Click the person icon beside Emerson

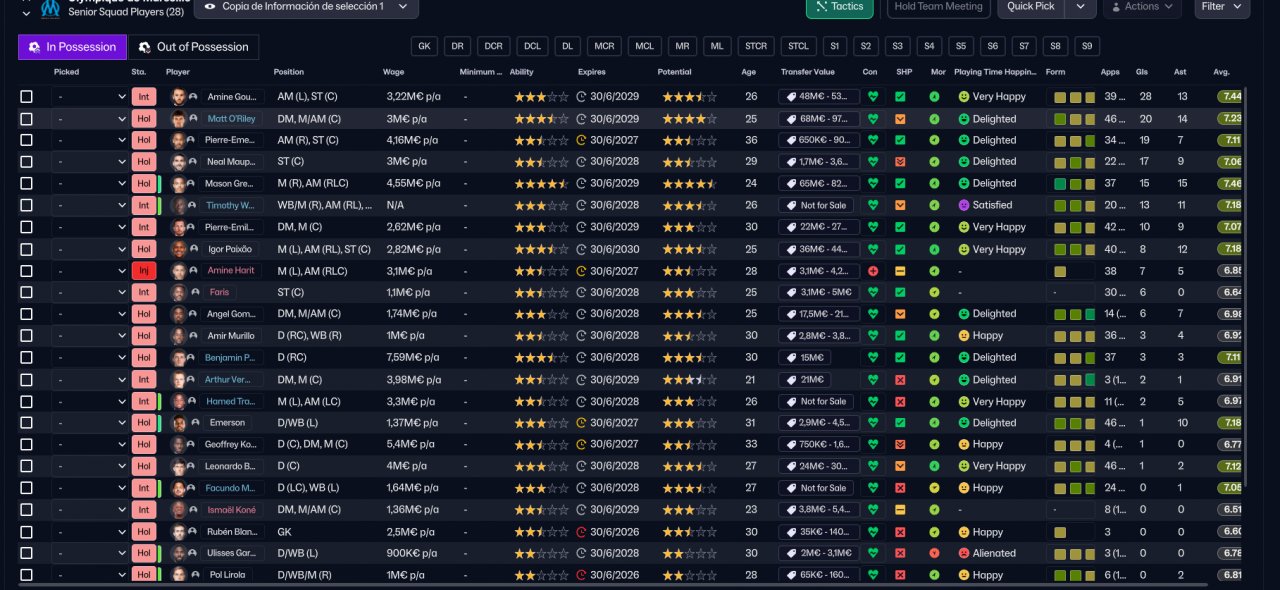pos(194,423)
